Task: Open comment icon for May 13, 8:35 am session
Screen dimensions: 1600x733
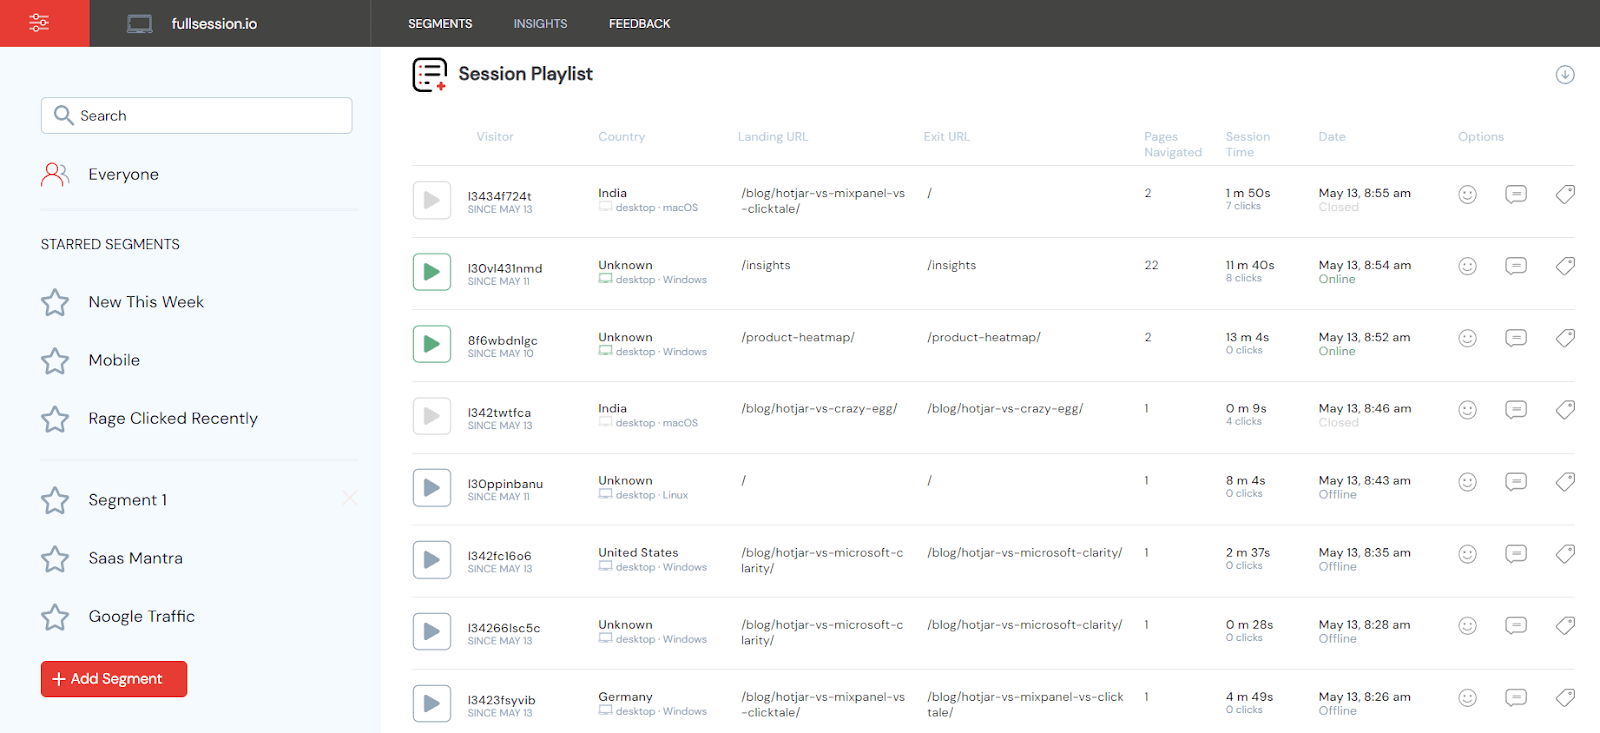Action: coord(1516,554)
